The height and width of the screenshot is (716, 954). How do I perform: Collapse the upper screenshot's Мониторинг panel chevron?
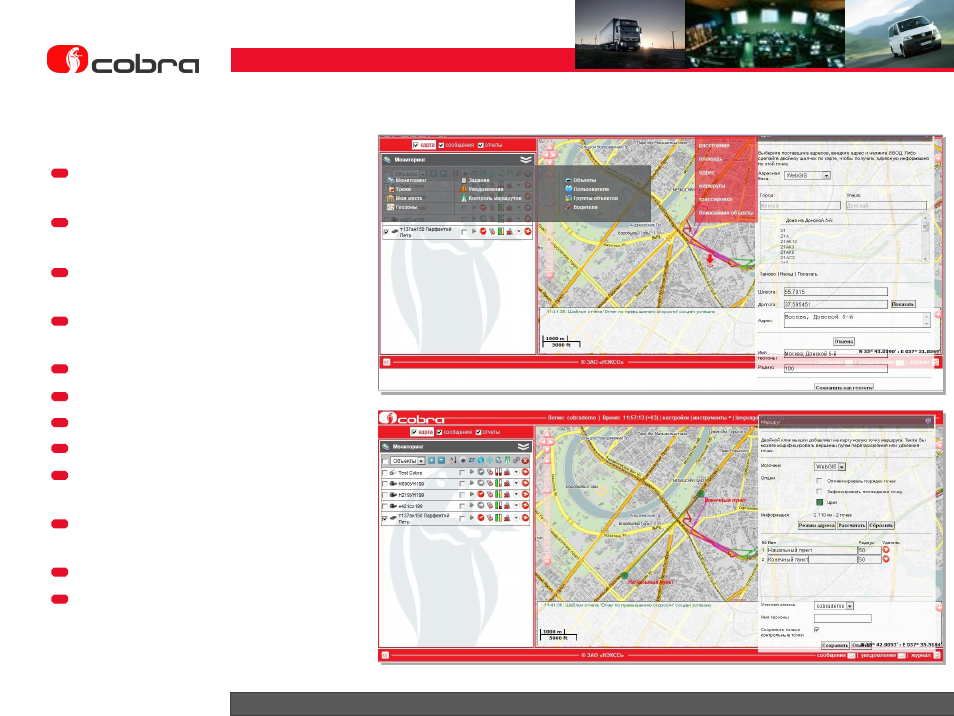coord(526,159)
